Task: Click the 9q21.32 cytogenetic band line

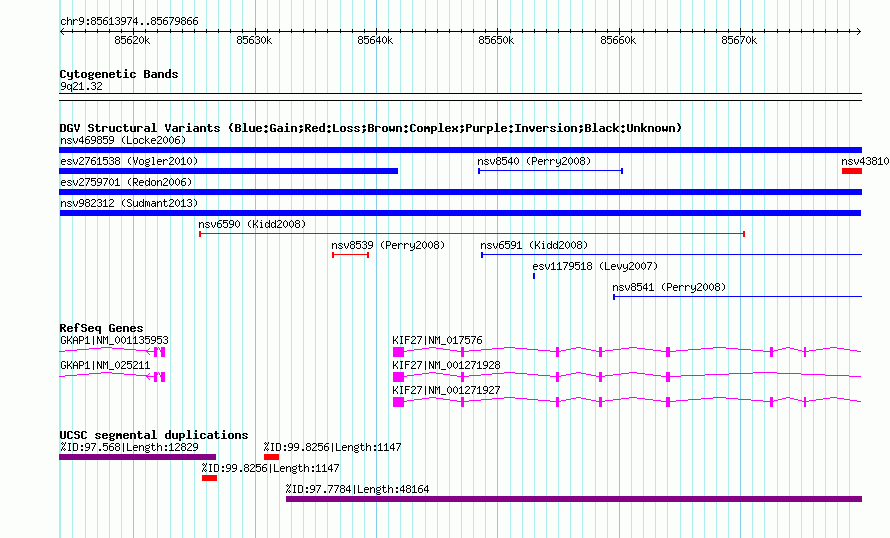Action: pos(460,97)
